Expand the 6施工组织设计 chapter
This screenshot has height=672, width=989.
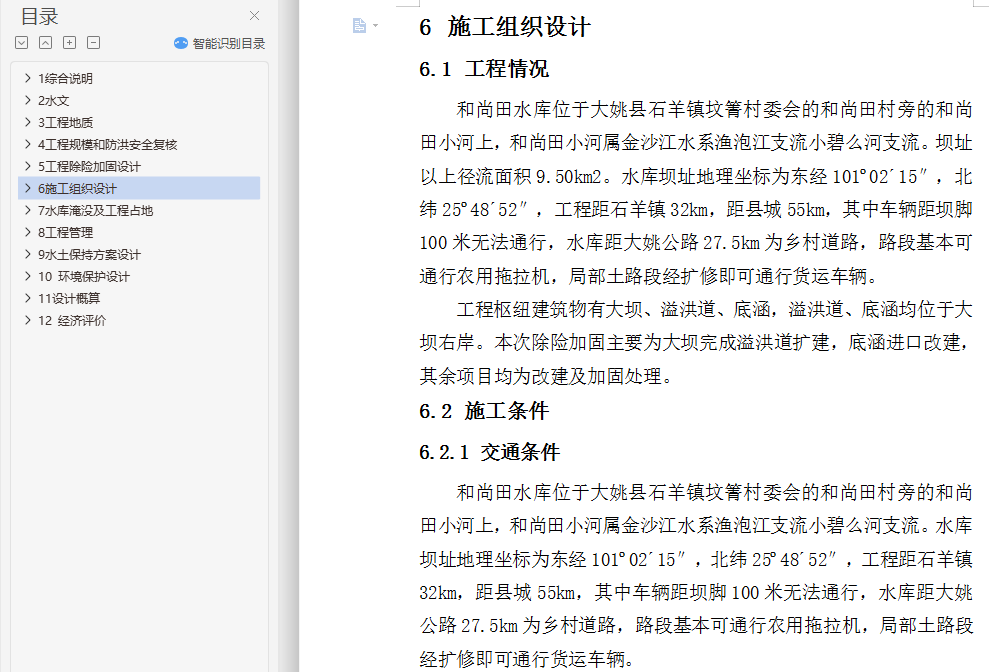28,188
